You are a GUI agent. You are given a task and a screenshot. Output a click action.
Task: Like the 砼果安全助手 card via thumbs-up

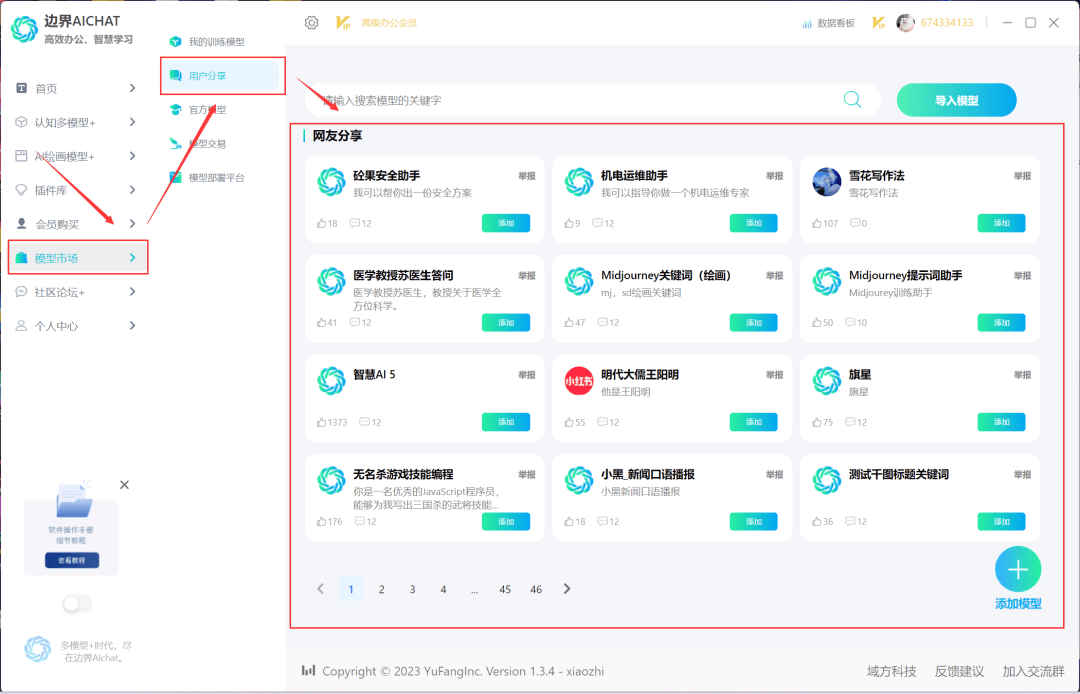point(321,223)
